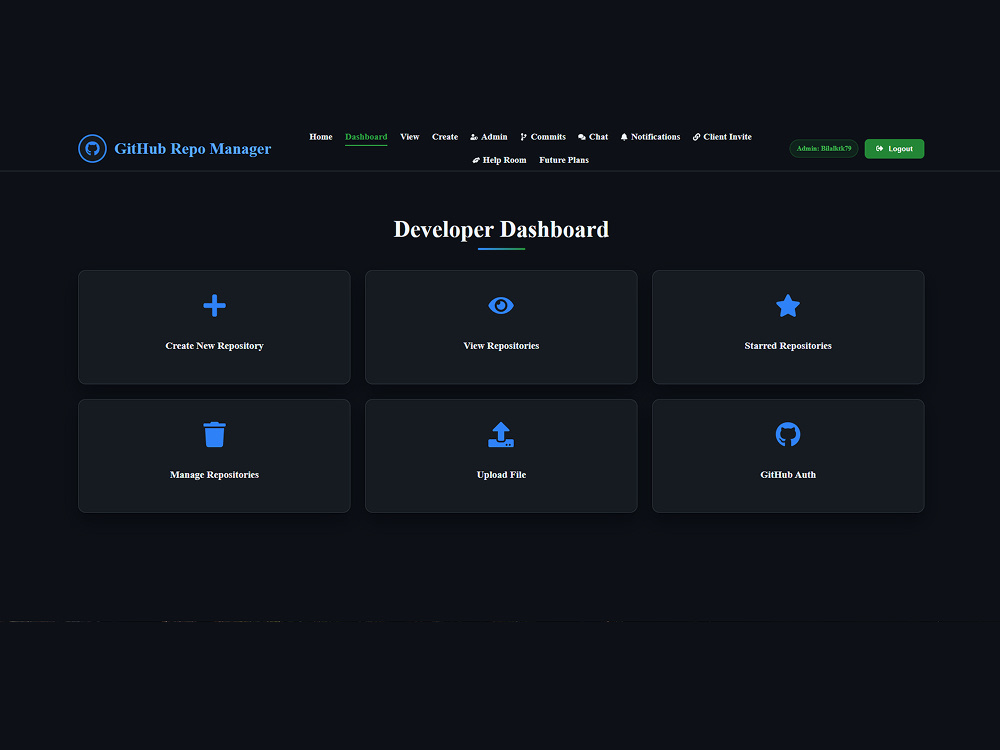This screenshot has width=1000, height=750.
Task: Open the Future Plans nav link
Action: (564, 160)
